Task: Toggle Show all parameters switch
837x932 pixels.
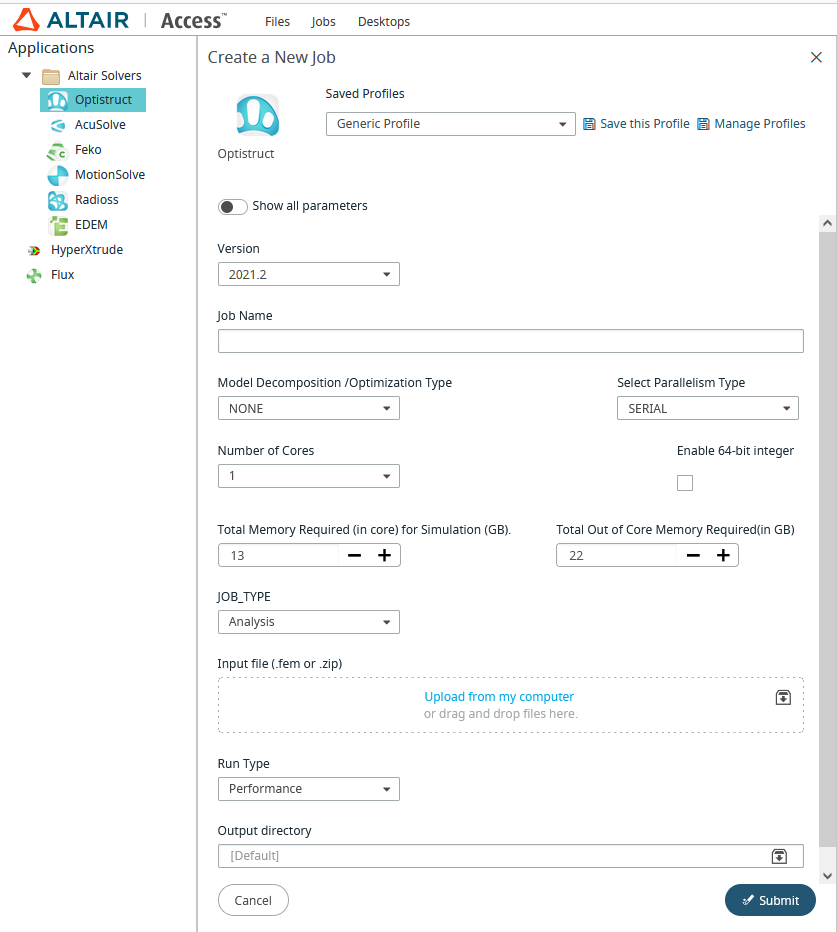Action: (233, 206)
